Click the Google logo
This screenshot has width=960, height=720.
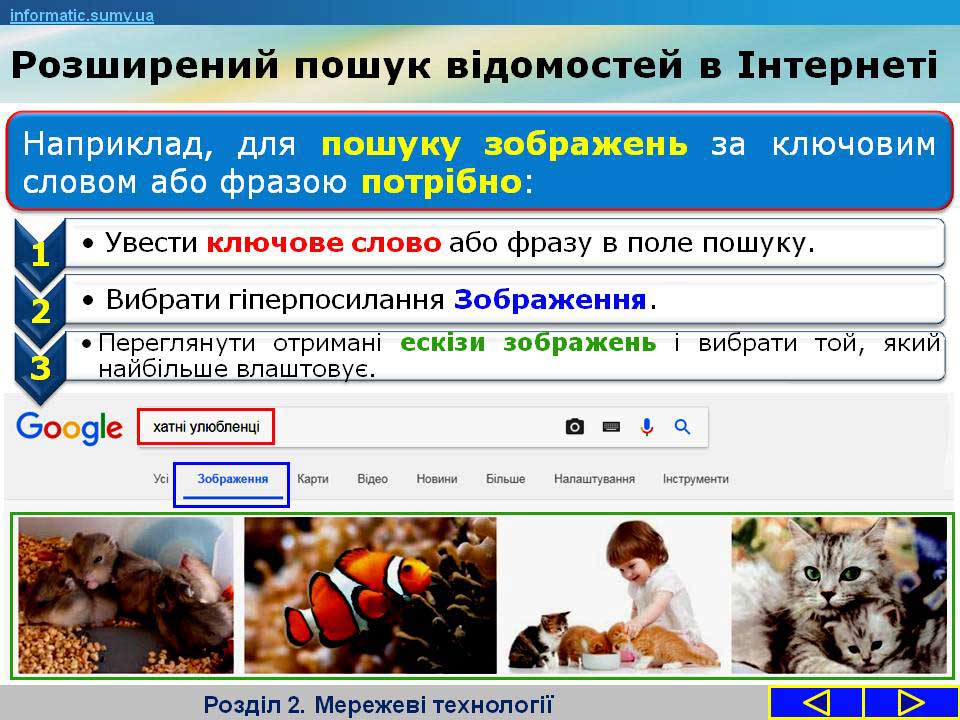pyautogui.click(x=69, y=428)
